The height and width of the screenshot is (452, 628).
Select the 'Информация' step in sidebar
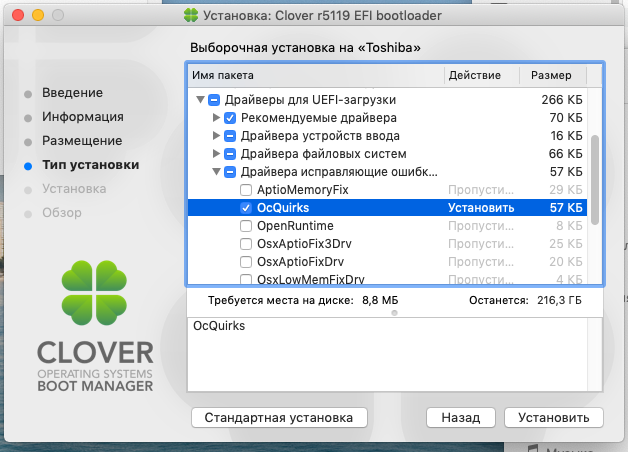(x=83, y=117)
